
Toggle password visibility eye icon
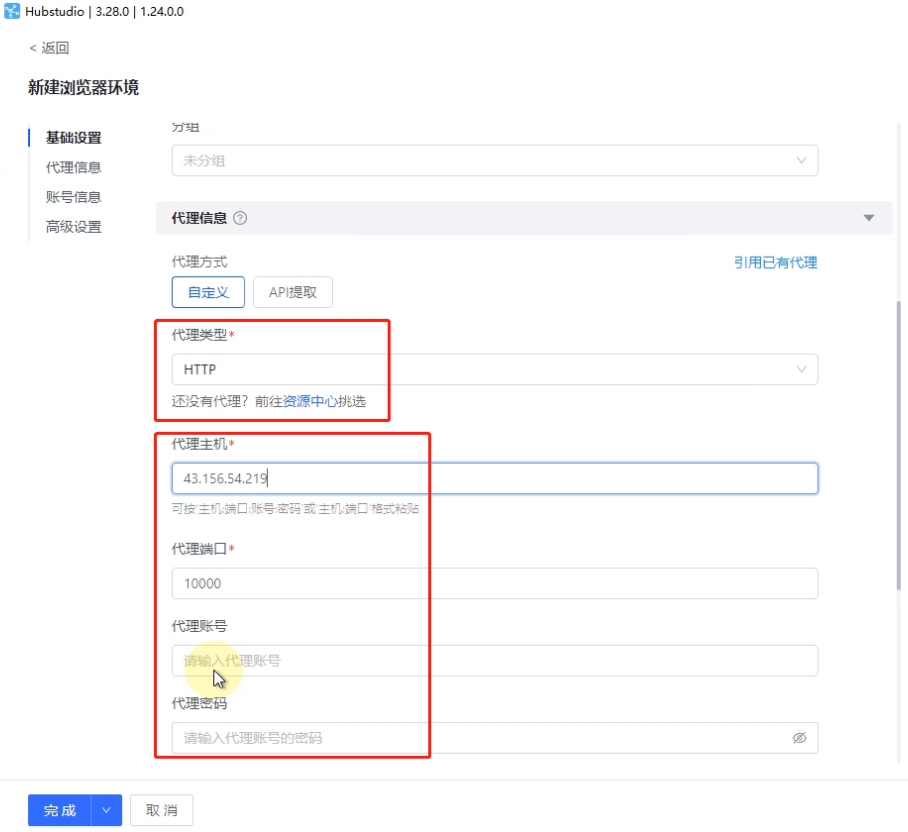[x=799, y=738]
